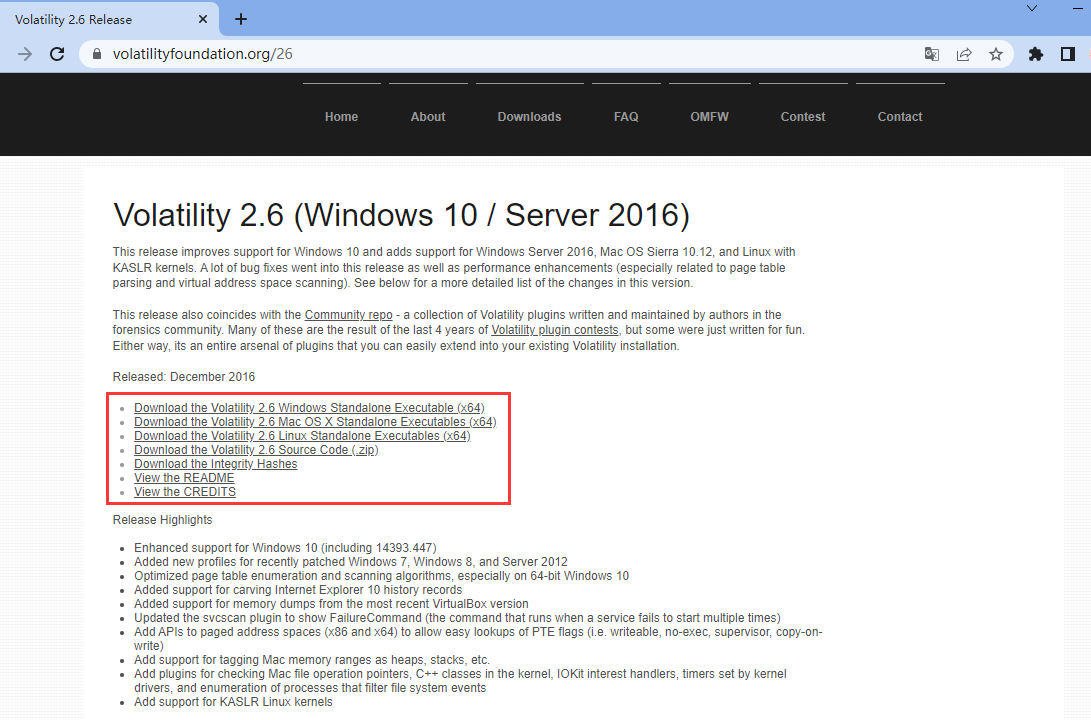This screenshot has width=1091, height=720.
Task: Open the Download the Integrity Hashes link
Action: pyautogui.click(x=216, y=463)
